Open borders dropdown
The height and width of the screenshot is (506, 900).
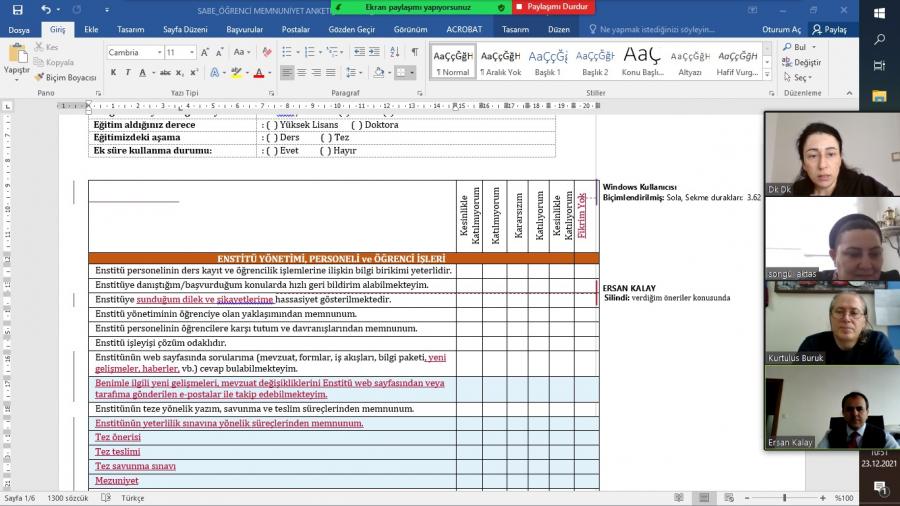412,72
